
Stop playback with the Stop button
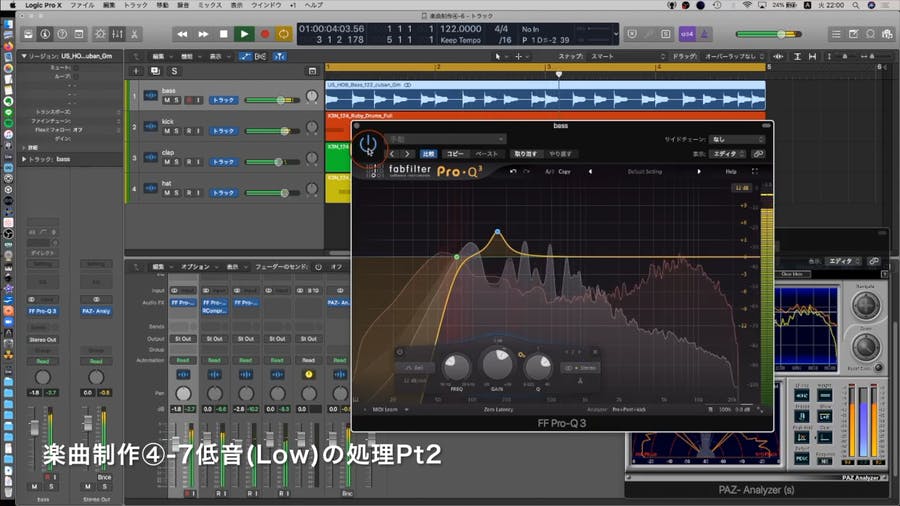(x=224, y=34)
